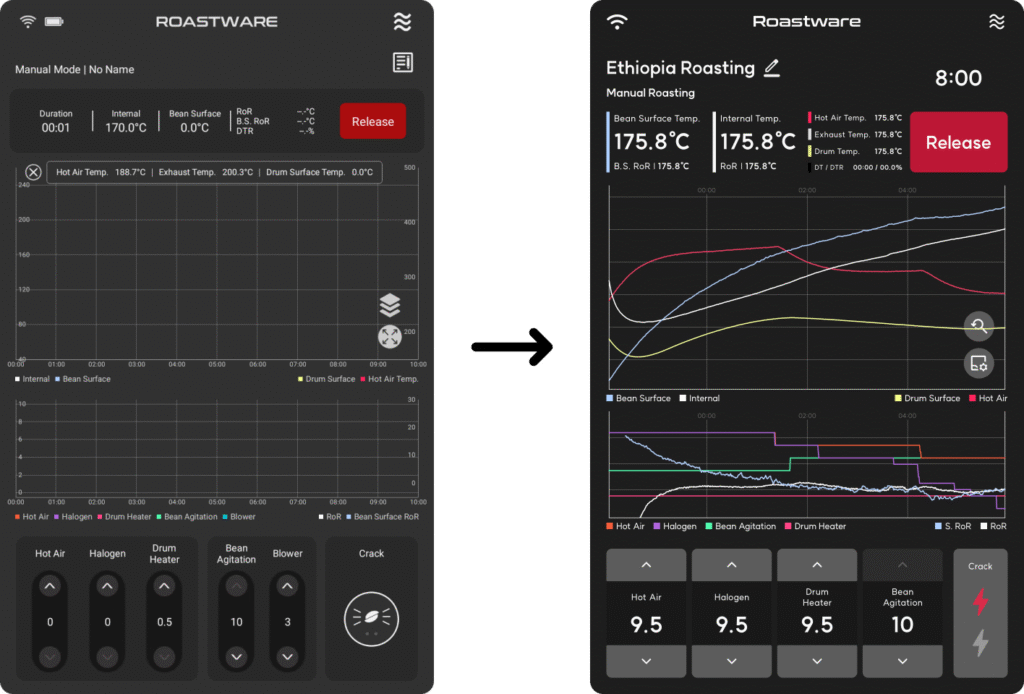Decrease Hot Air with the round down arrow

pyautogui.click(x=50, y=657)
